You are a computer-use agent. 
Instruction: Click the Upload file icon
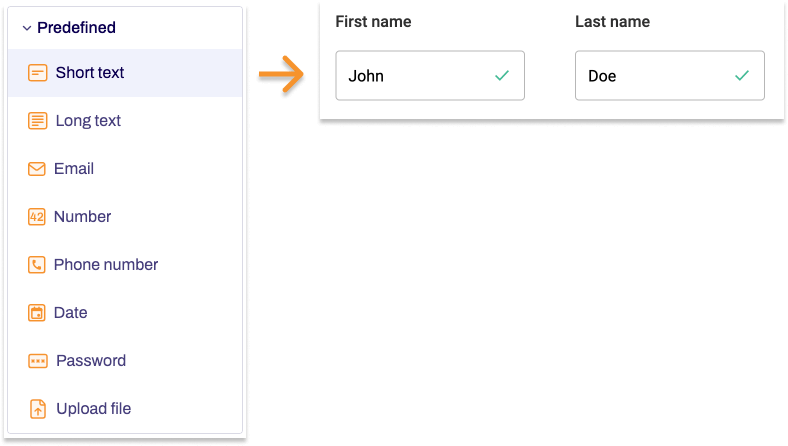coord(37,409)
